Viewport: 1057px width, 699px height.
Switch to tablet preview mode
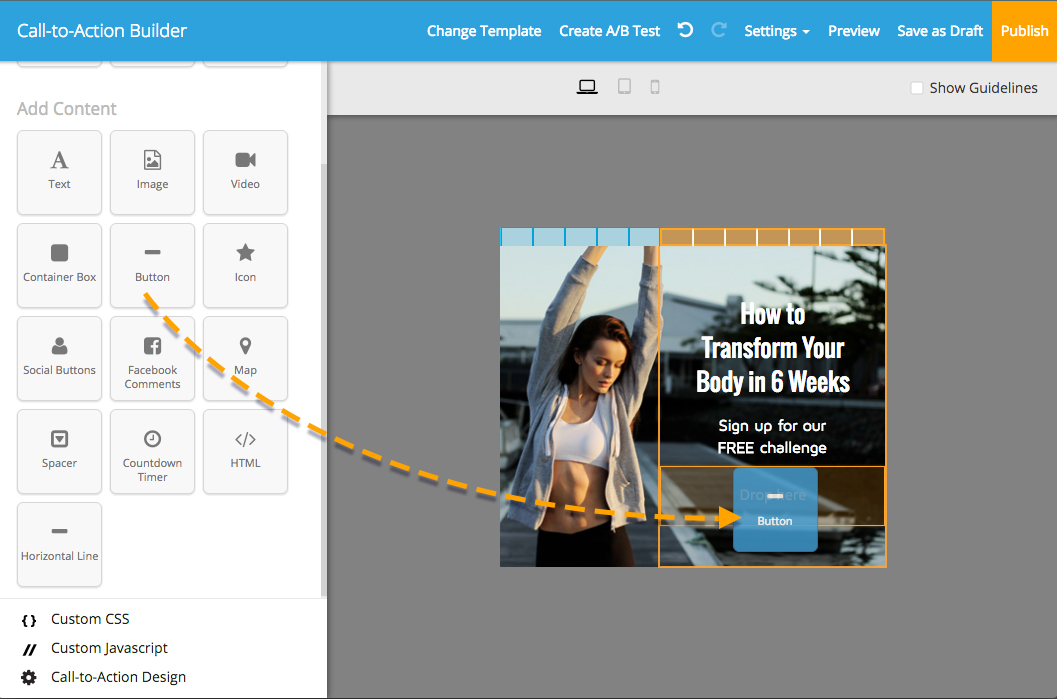coord(624,87)
